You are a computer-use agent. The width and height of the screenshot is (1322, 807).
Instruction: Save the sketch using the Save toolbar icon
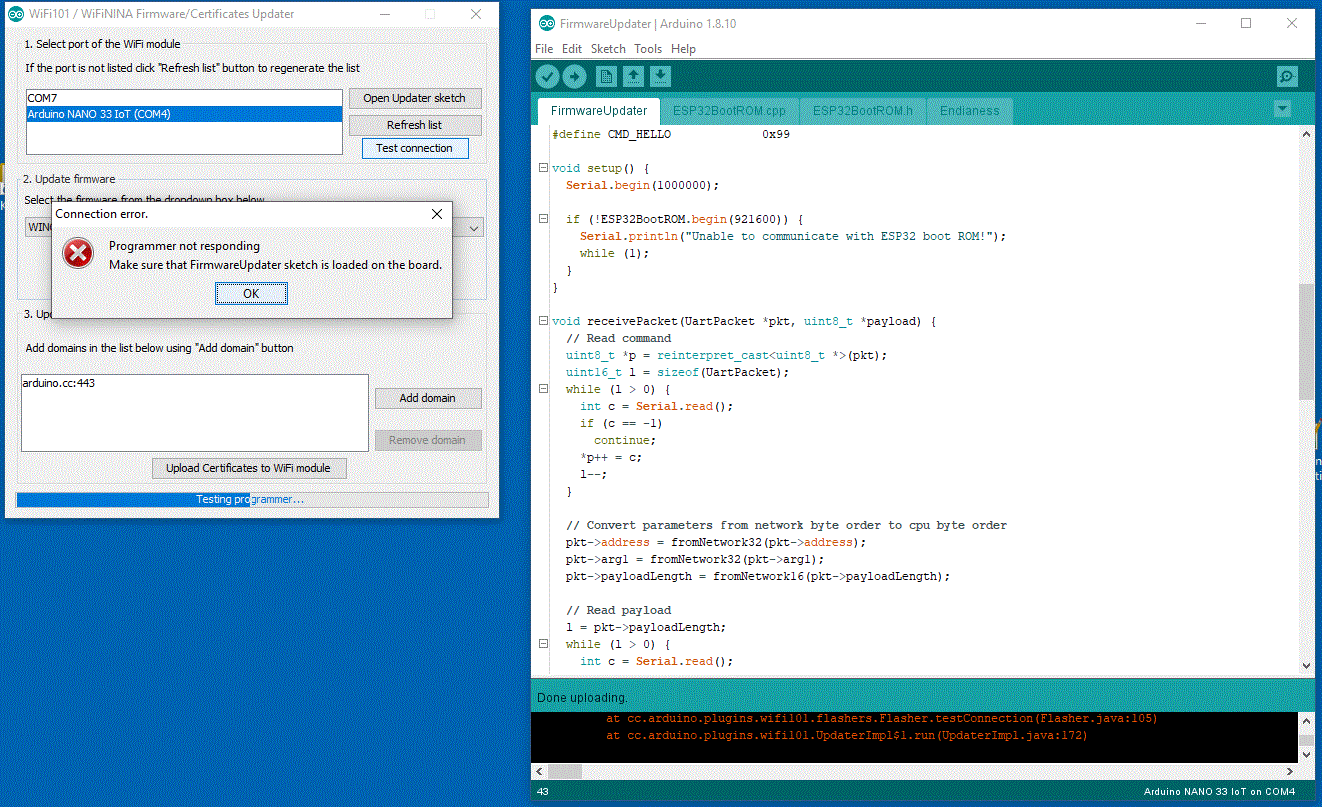coord(660,75)
